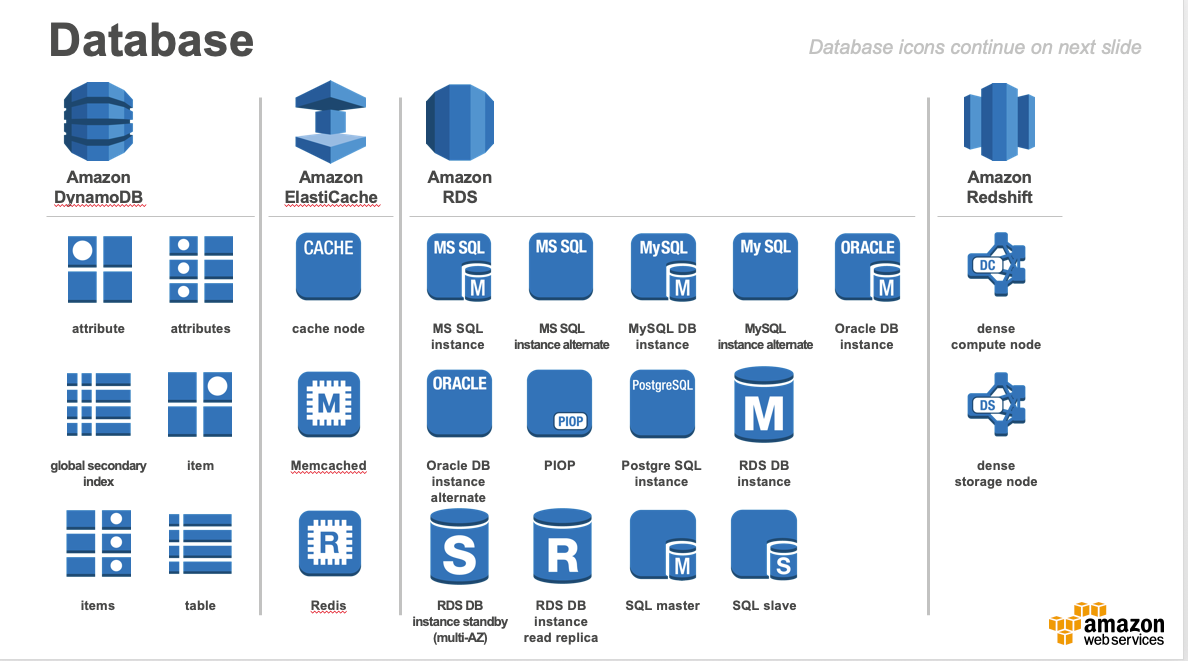The image size is (1188, 661).
Task: Select the MySQL DB instance icon
Action: pos(662,266)
